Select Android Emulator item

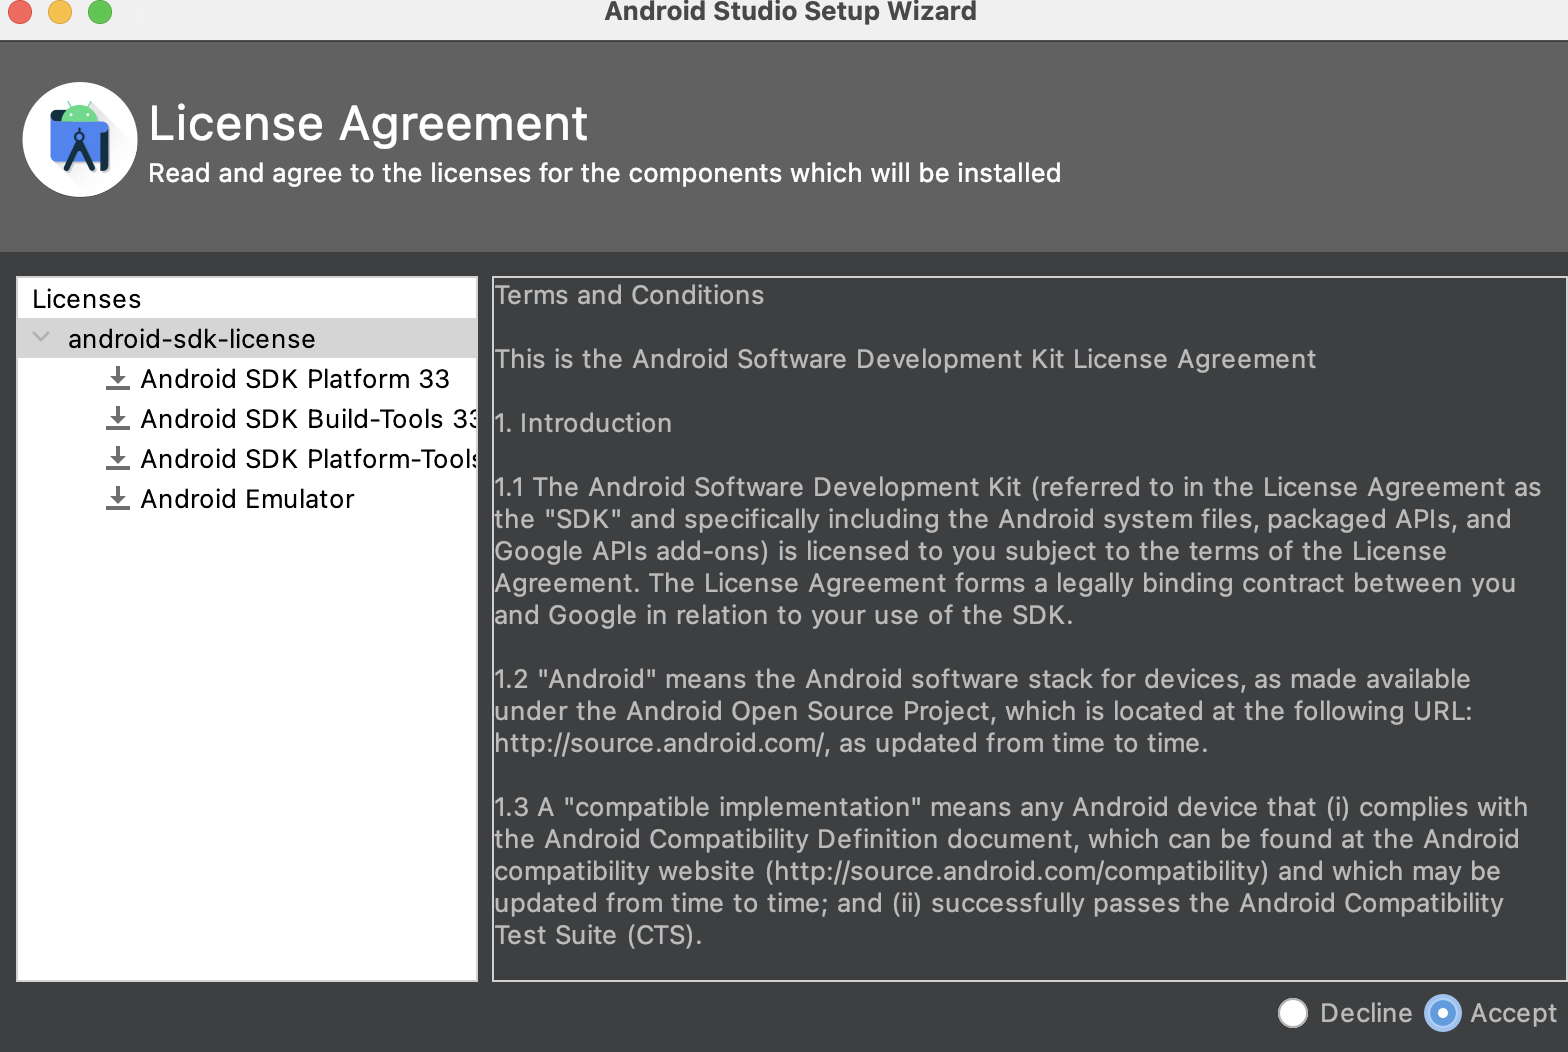coord(247,499)
